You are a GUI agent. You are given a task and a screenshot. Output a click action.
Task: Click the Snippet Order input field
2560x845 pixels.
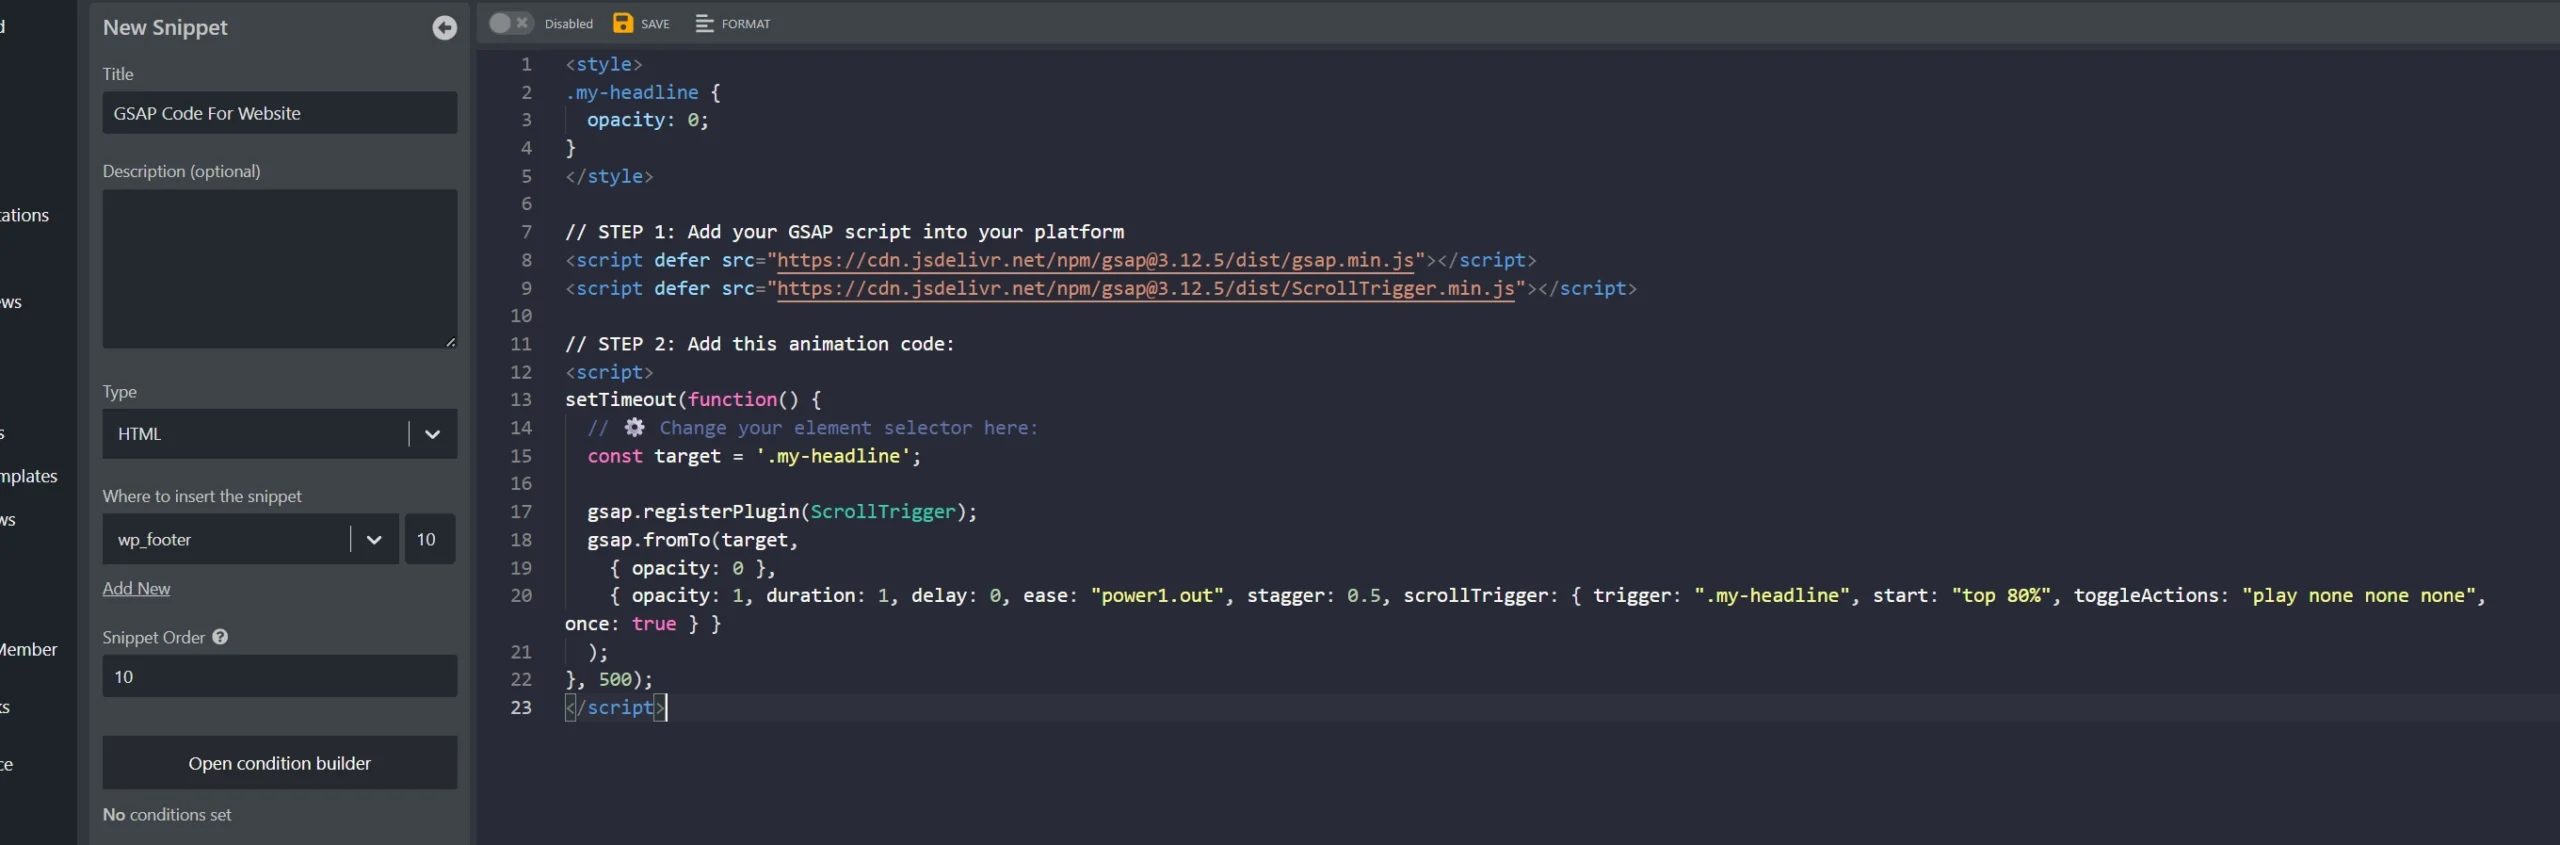(x=280, y=677)
